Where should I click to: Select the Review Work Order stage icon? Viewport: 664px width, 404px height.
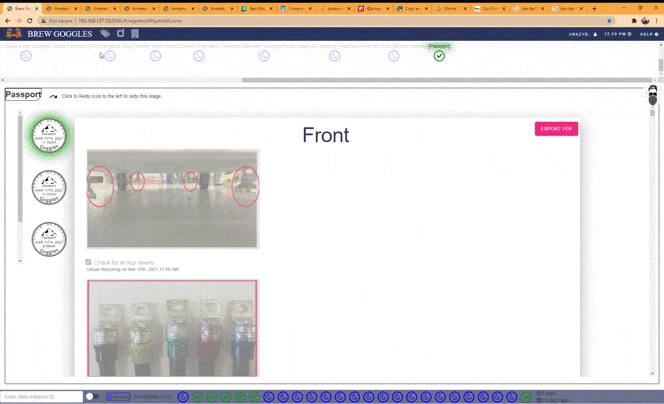click(x=155, y=56)
